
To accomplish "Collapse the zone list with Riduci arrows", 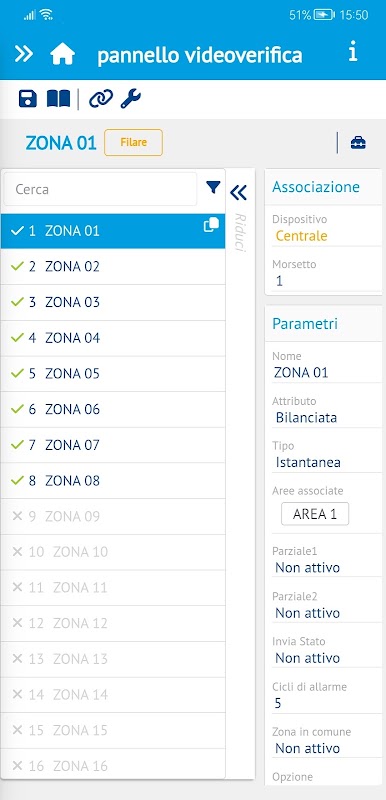I will point(238,192).
